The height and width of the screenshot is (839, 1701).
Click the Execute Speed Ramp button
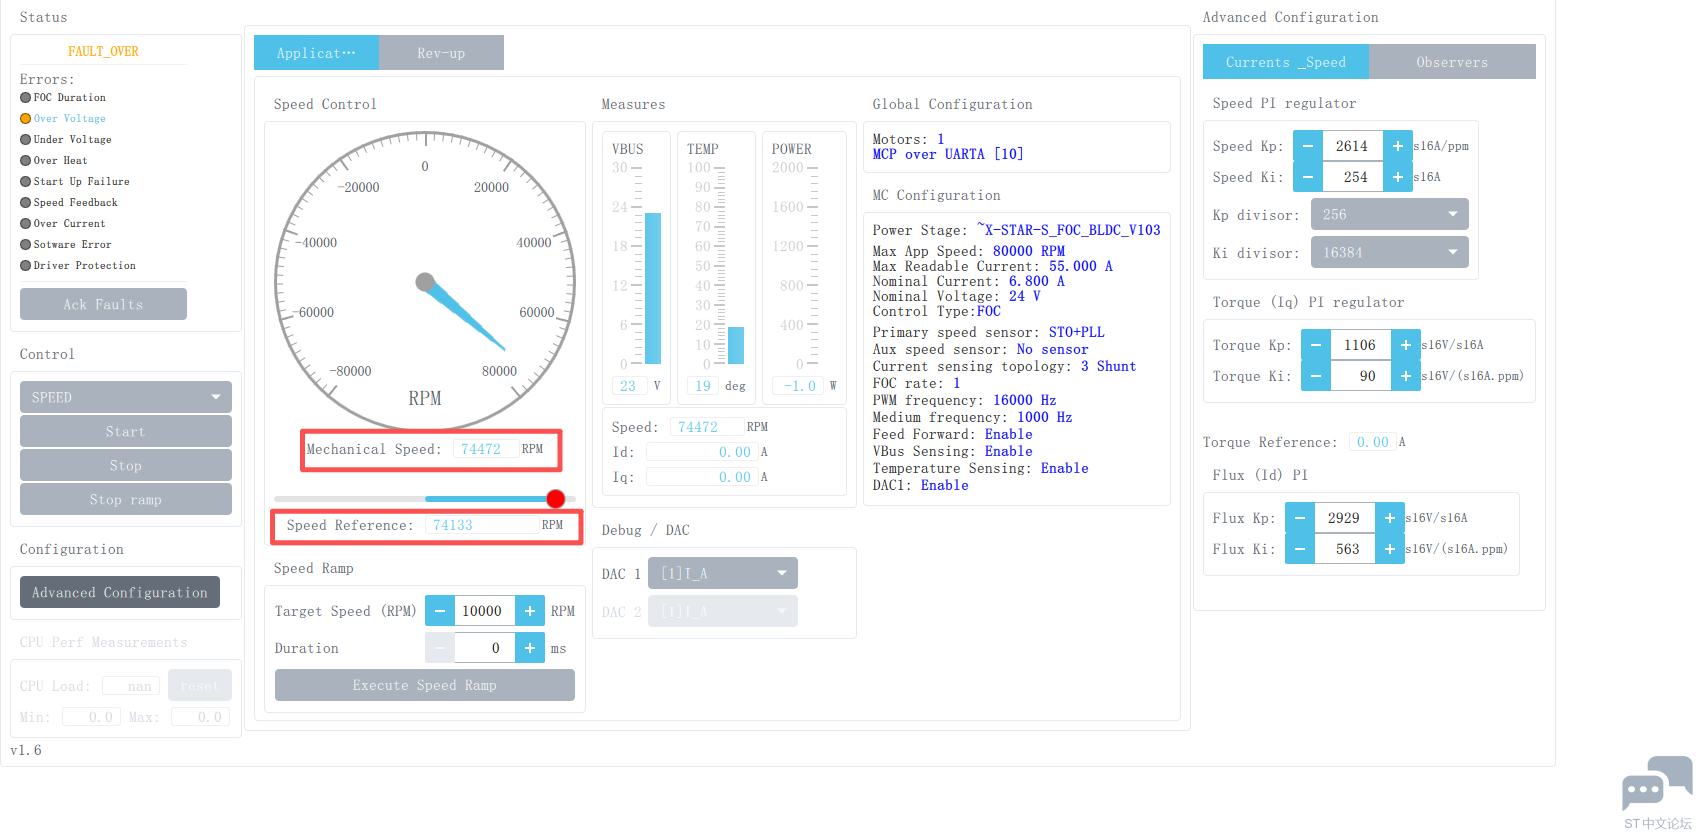click(424, 685)
